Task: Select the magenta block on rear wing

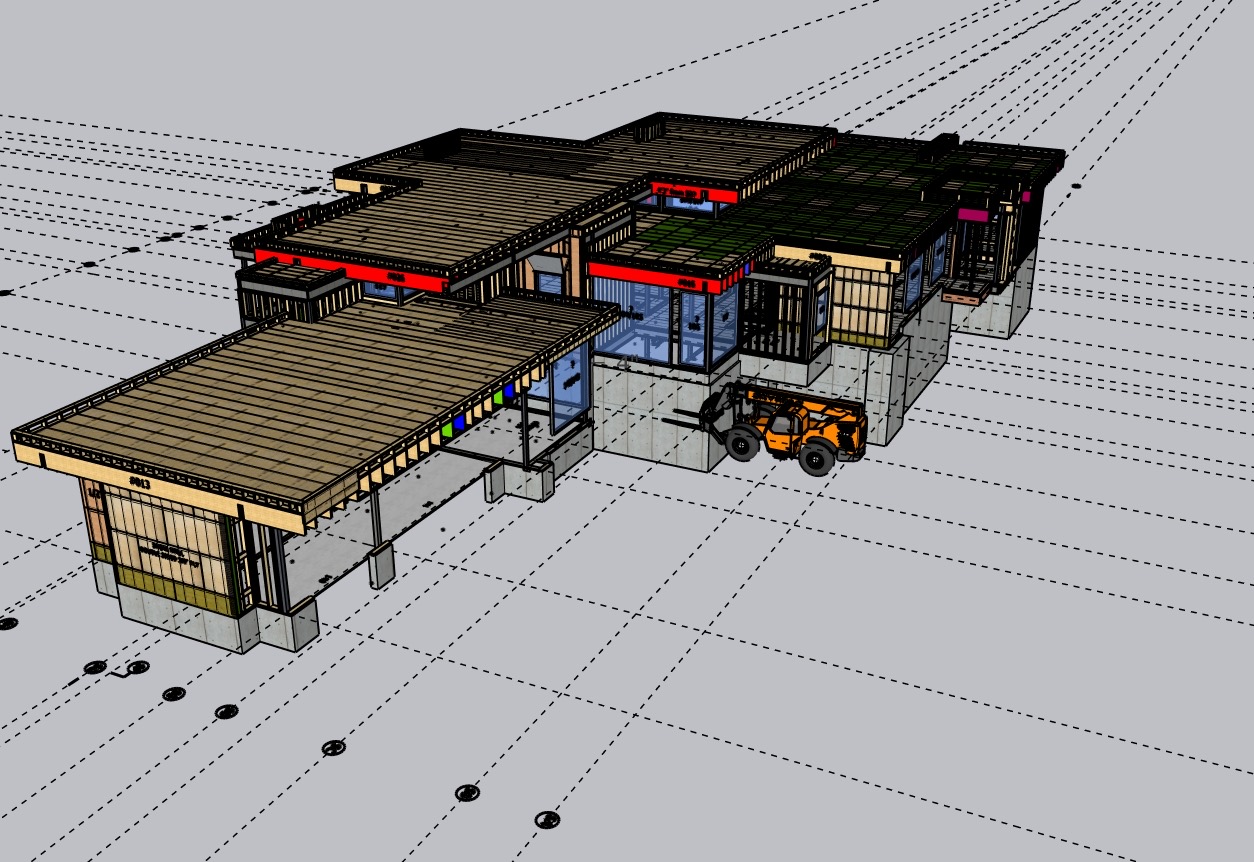Action: [x=971, y=214]
